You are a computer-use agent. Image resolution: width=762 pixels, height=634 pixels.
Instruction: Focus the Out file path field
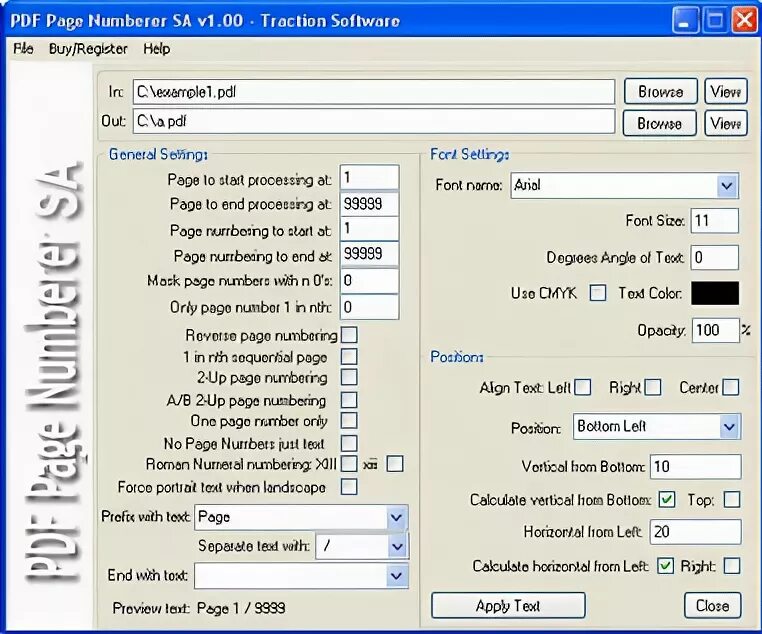click(x=374, y=121)
